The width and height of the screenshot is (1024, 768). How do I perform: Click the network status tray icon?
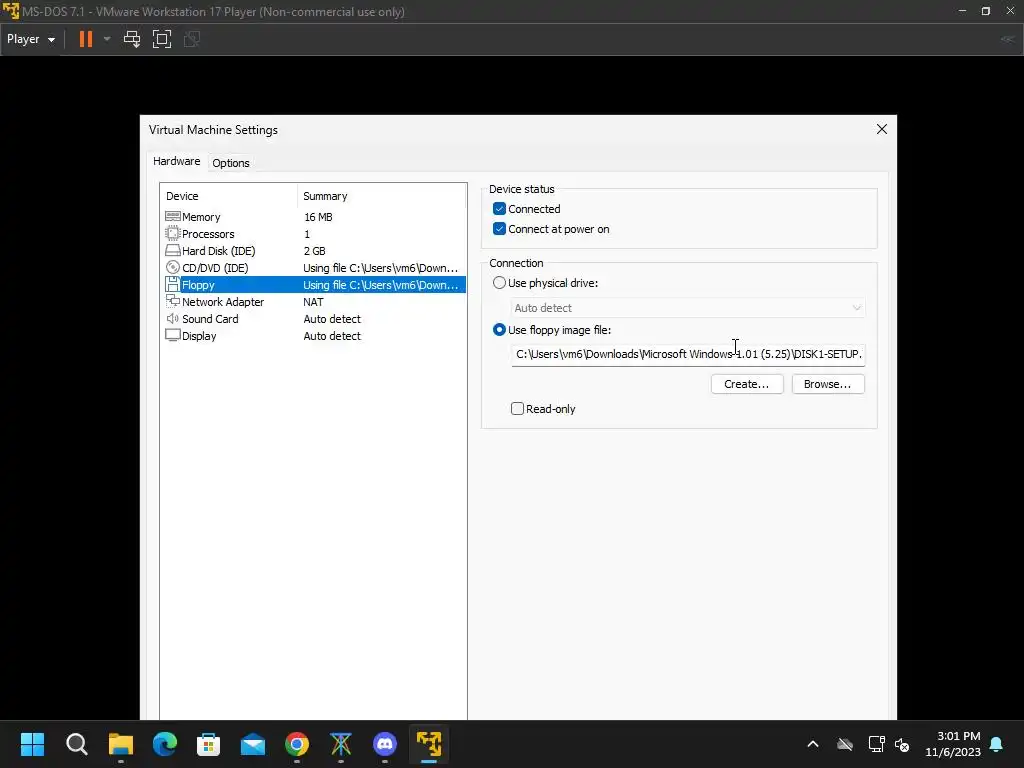(876, 744)
